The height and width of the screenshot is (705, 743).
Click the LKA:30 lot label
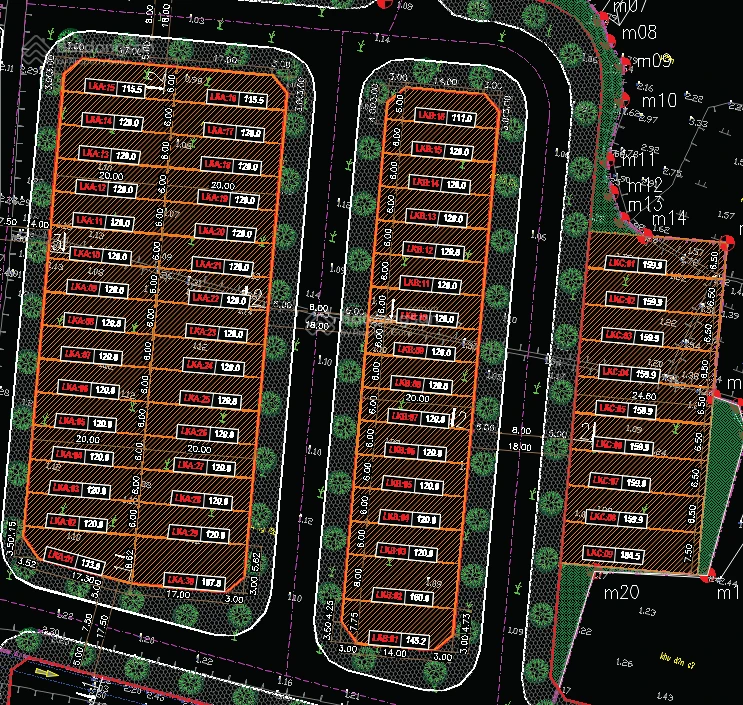pos(181,580)
